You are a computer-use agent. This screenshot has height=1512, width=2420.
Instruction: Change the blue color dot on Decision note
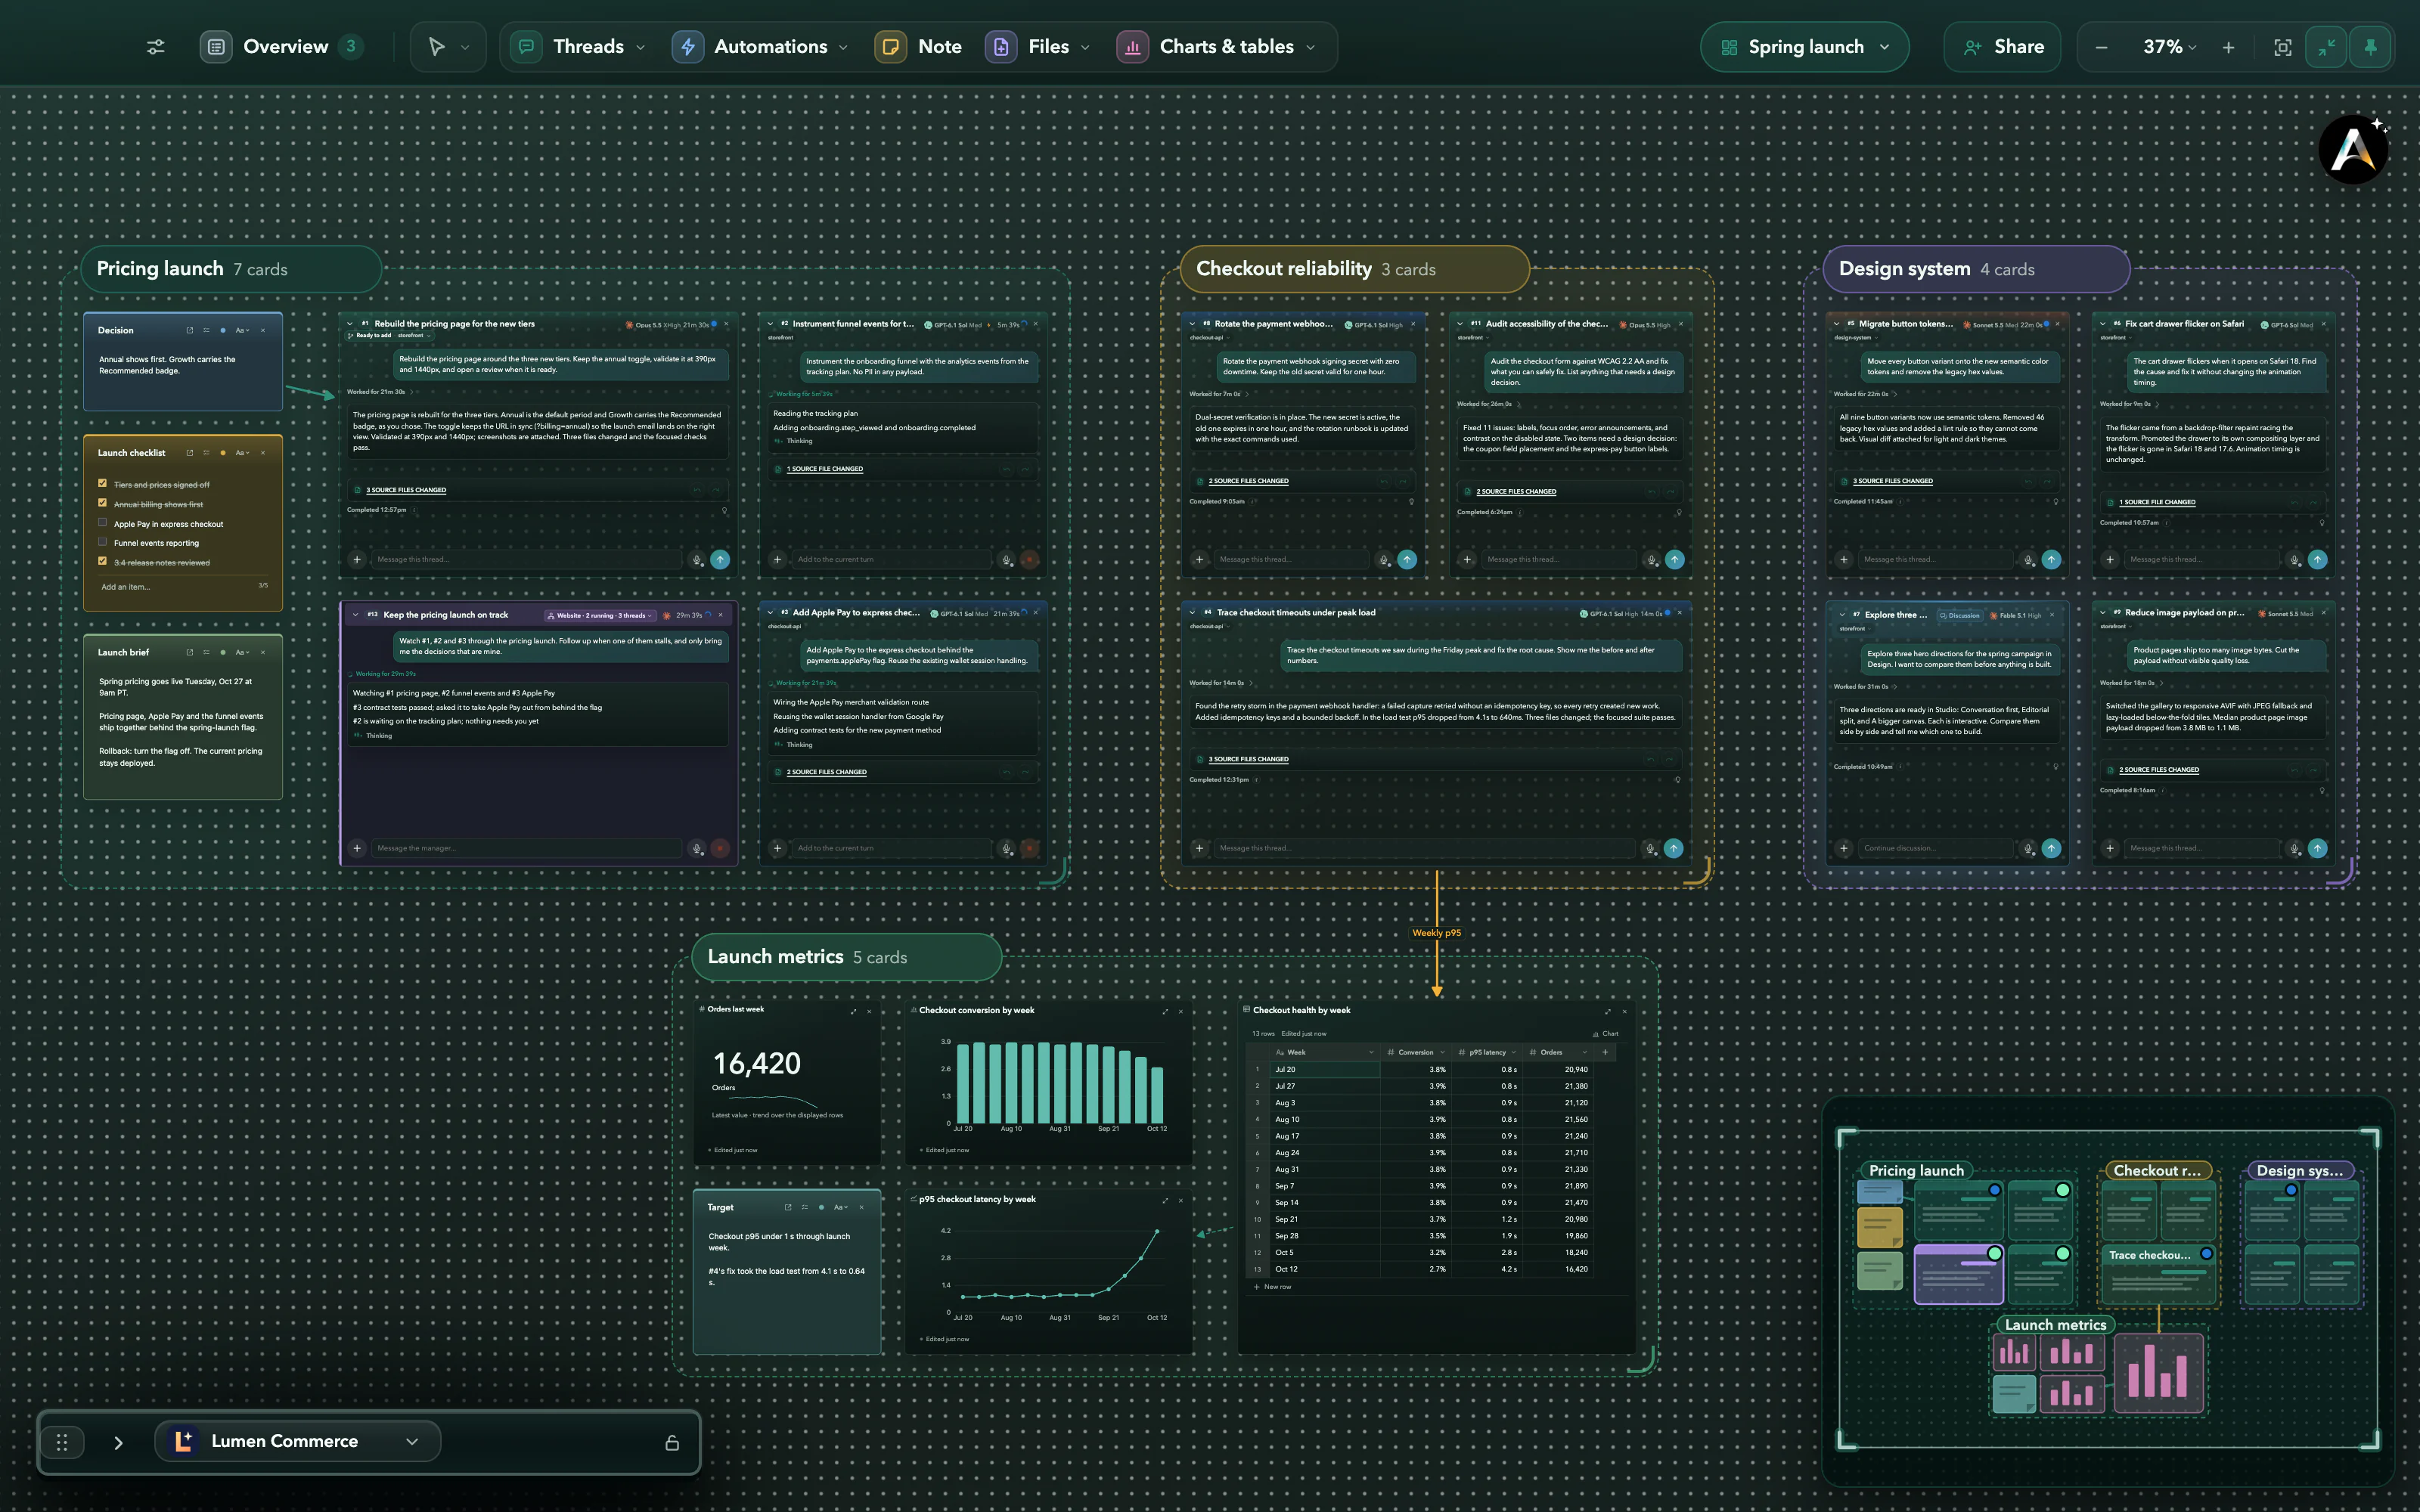pyautogui.click(x=223, y=330)
